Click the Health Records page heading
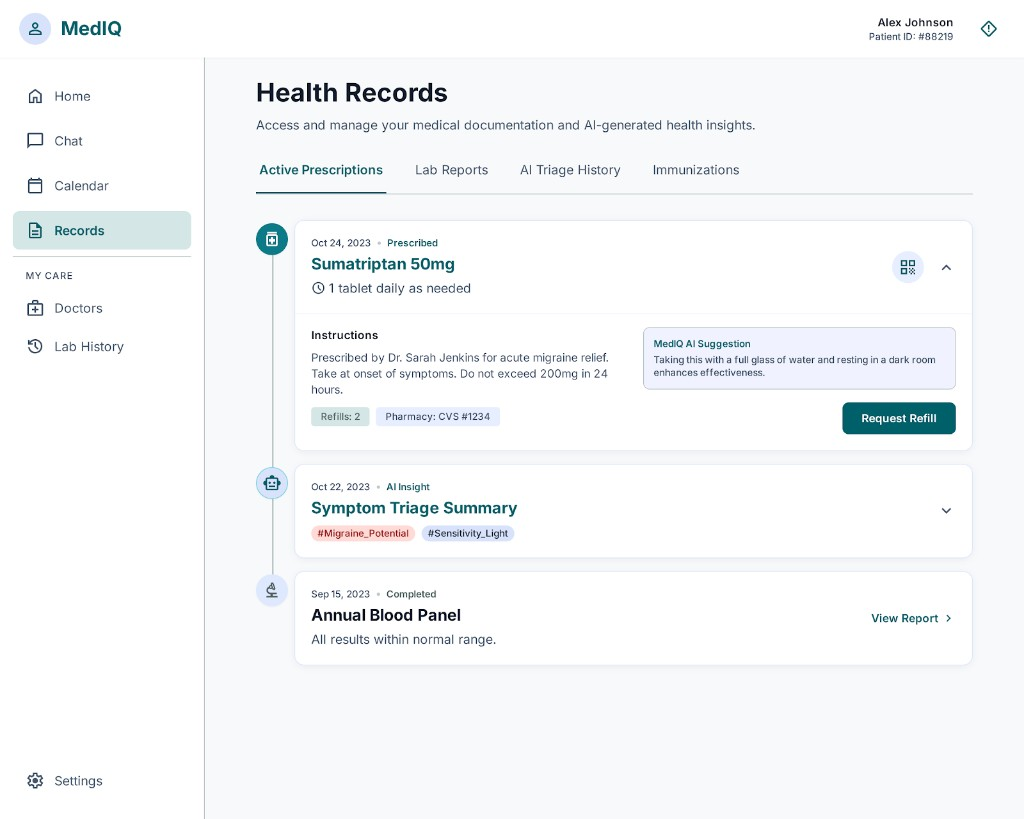Image resolution: width=1024 pixels, height=819 pixels. (x=351, y=93)
